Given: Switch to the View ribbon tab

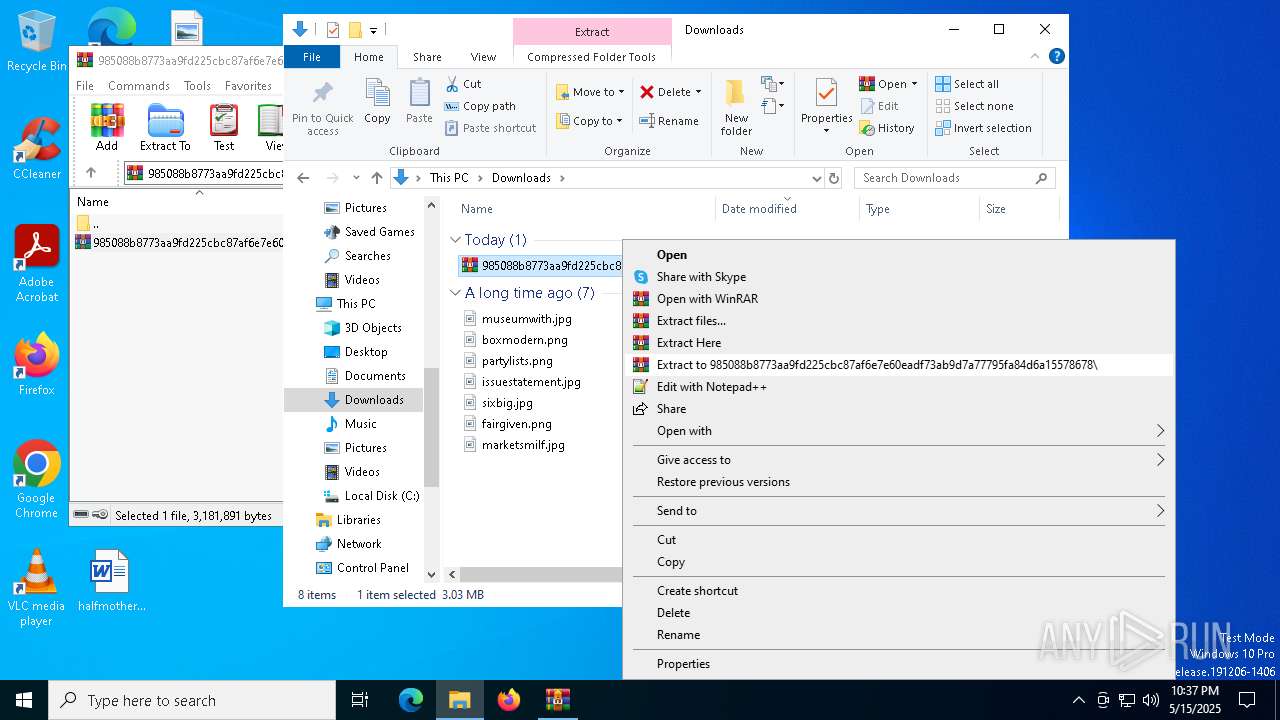Looking at the screenshot, I should (483, 57).
